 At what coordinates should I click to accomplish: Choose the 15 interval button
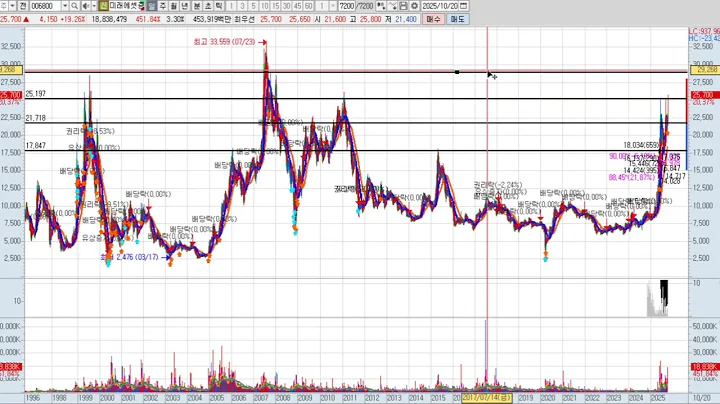276,6
